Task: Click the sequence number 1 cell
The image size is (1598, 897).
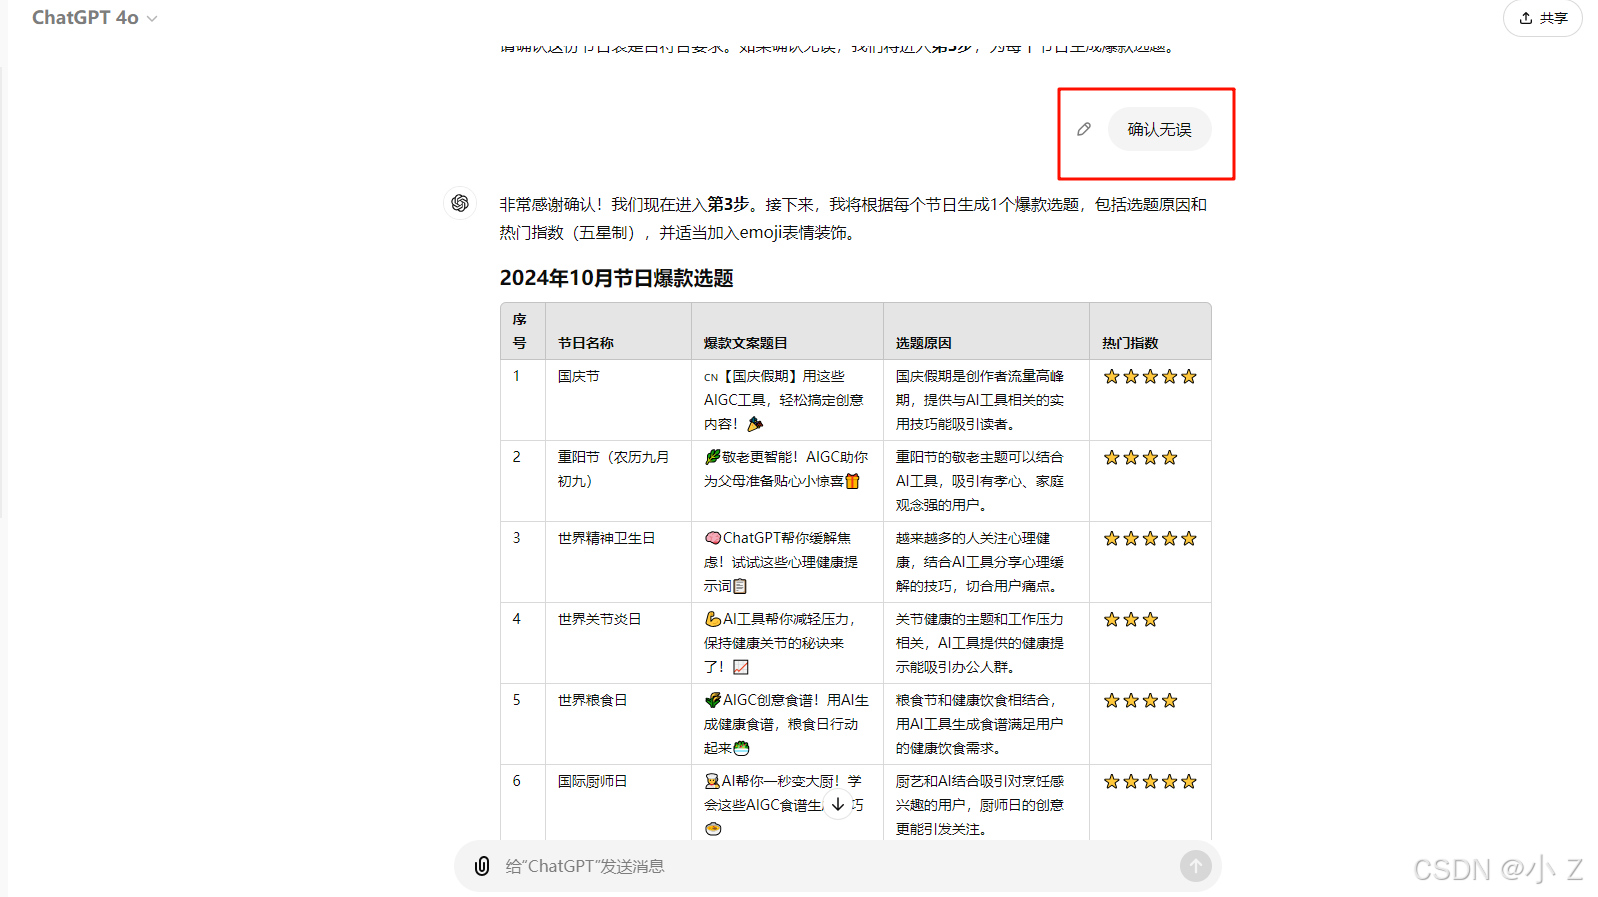Action: 523,400
